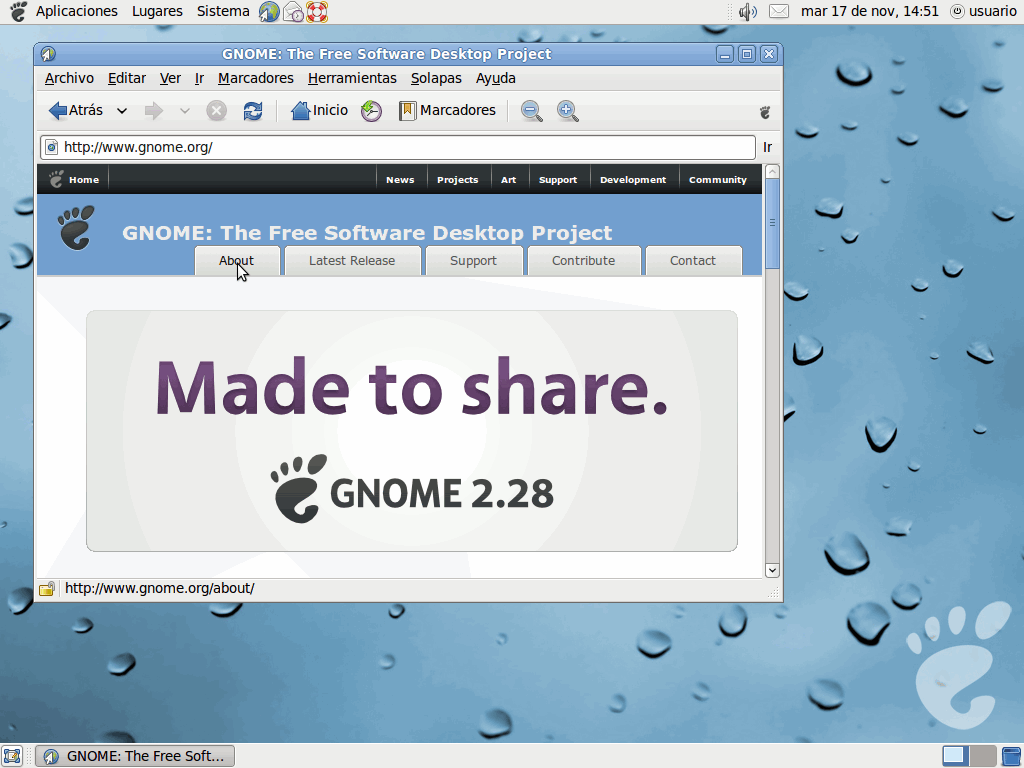Click the GNOME foot icon in the top panel
The width and height of the screenshot is (1024, 768).
pyautogui.click(x=18, y=11)
